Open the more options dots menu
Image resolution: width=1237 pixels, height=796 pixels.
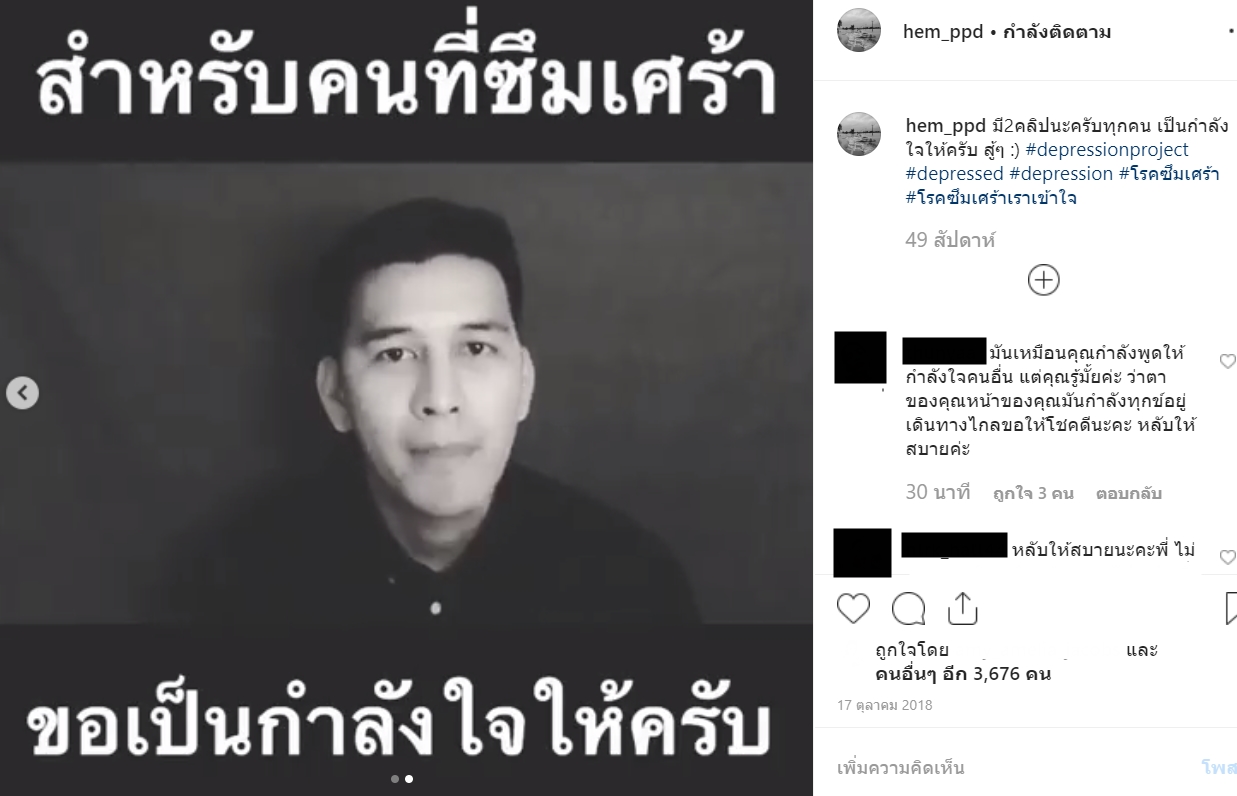tap(1230, 32)
